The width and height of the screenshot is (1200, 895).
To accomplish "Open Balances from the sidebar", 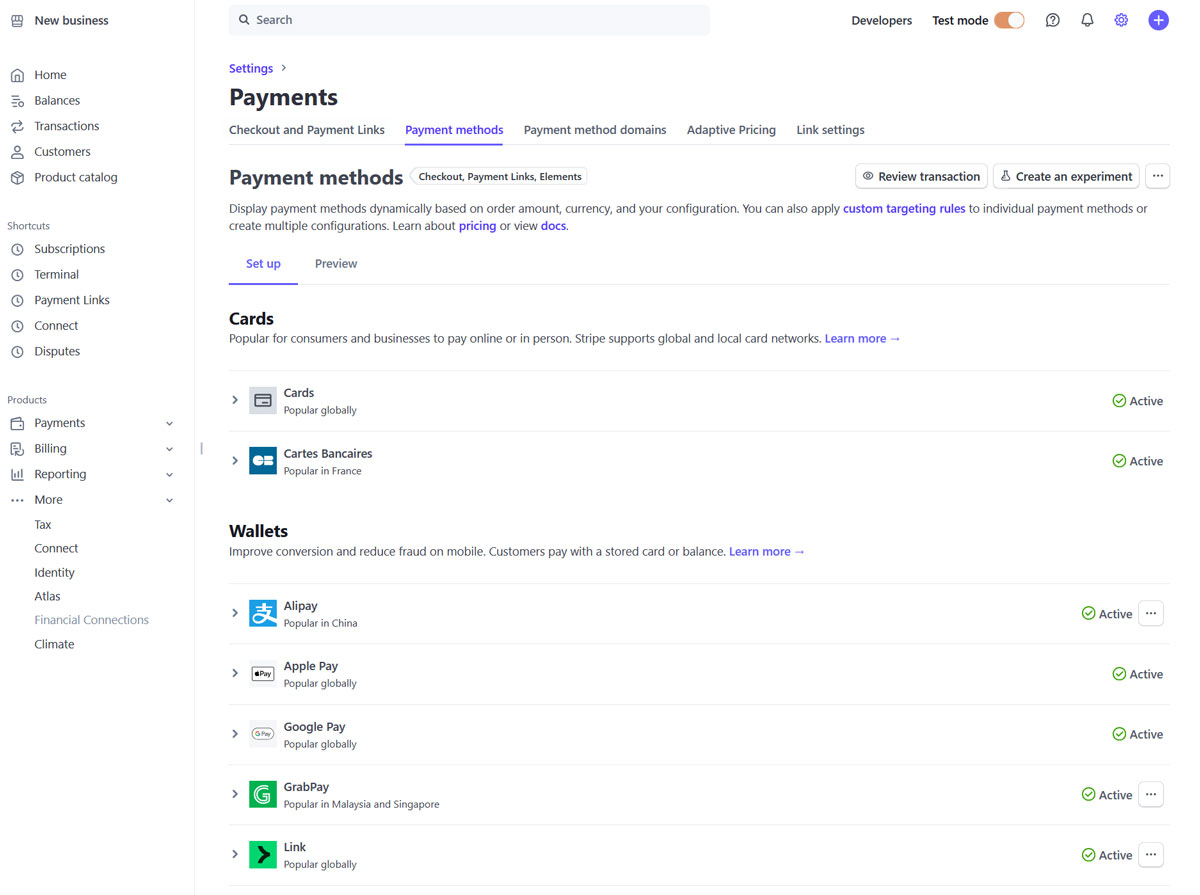I will (x=57, y=101).
